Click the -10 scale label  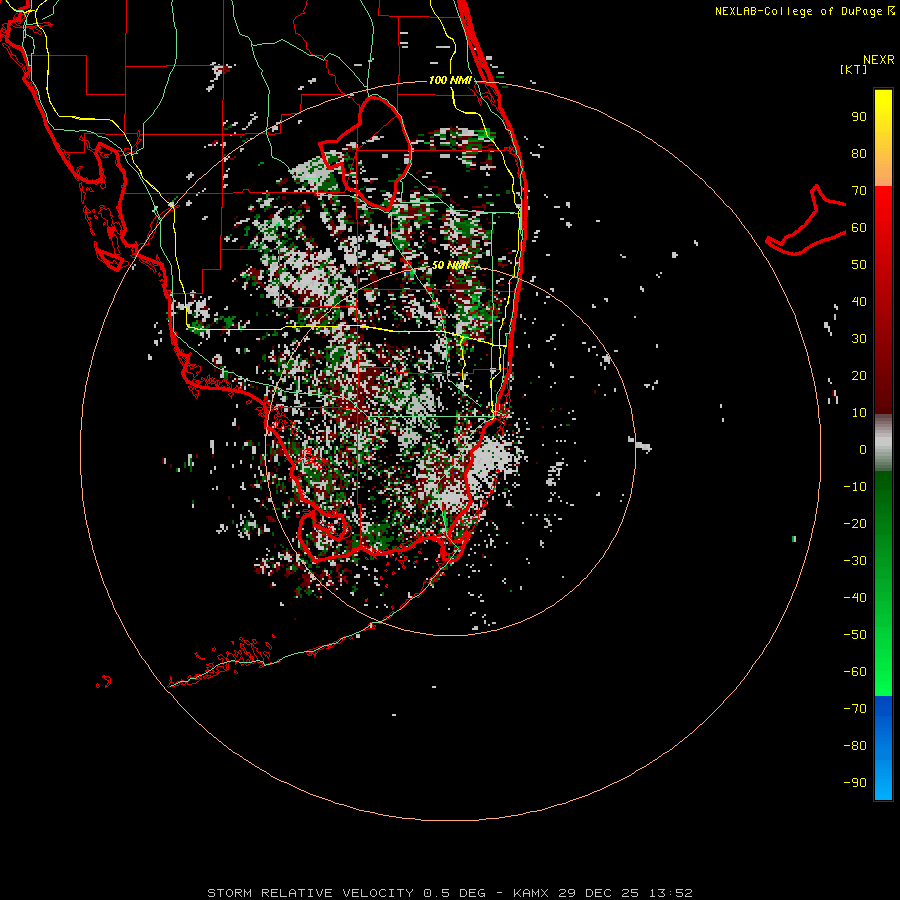coord(855,487)
